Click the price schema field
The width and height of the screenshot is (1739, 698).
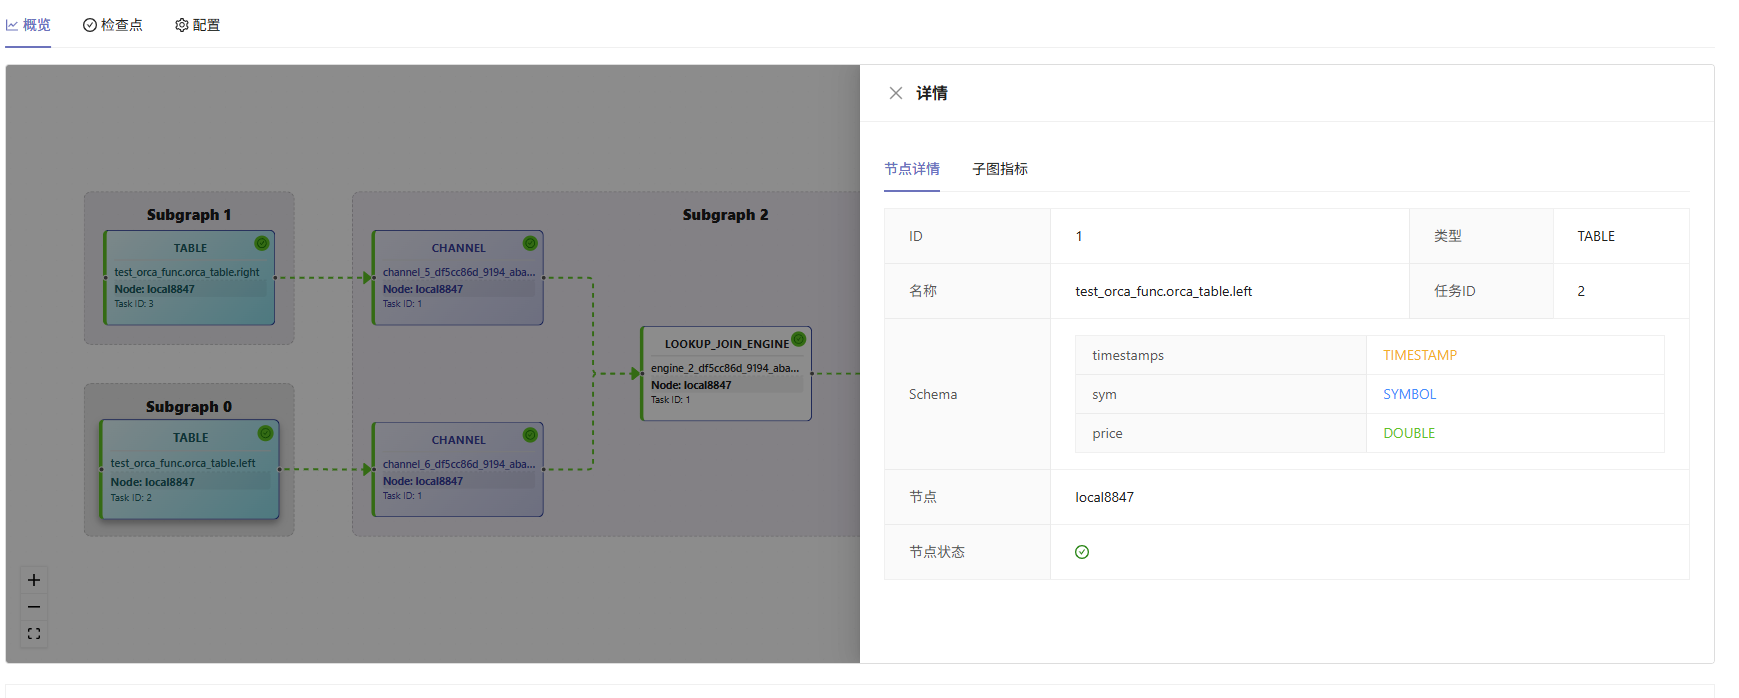(x=1107, y=433)
